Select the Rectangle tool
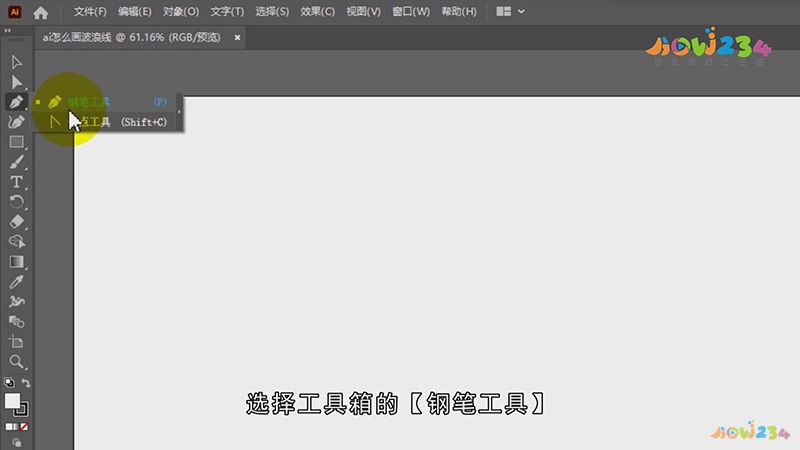Screen dimensions: 800x450 [x=16, y=142]
